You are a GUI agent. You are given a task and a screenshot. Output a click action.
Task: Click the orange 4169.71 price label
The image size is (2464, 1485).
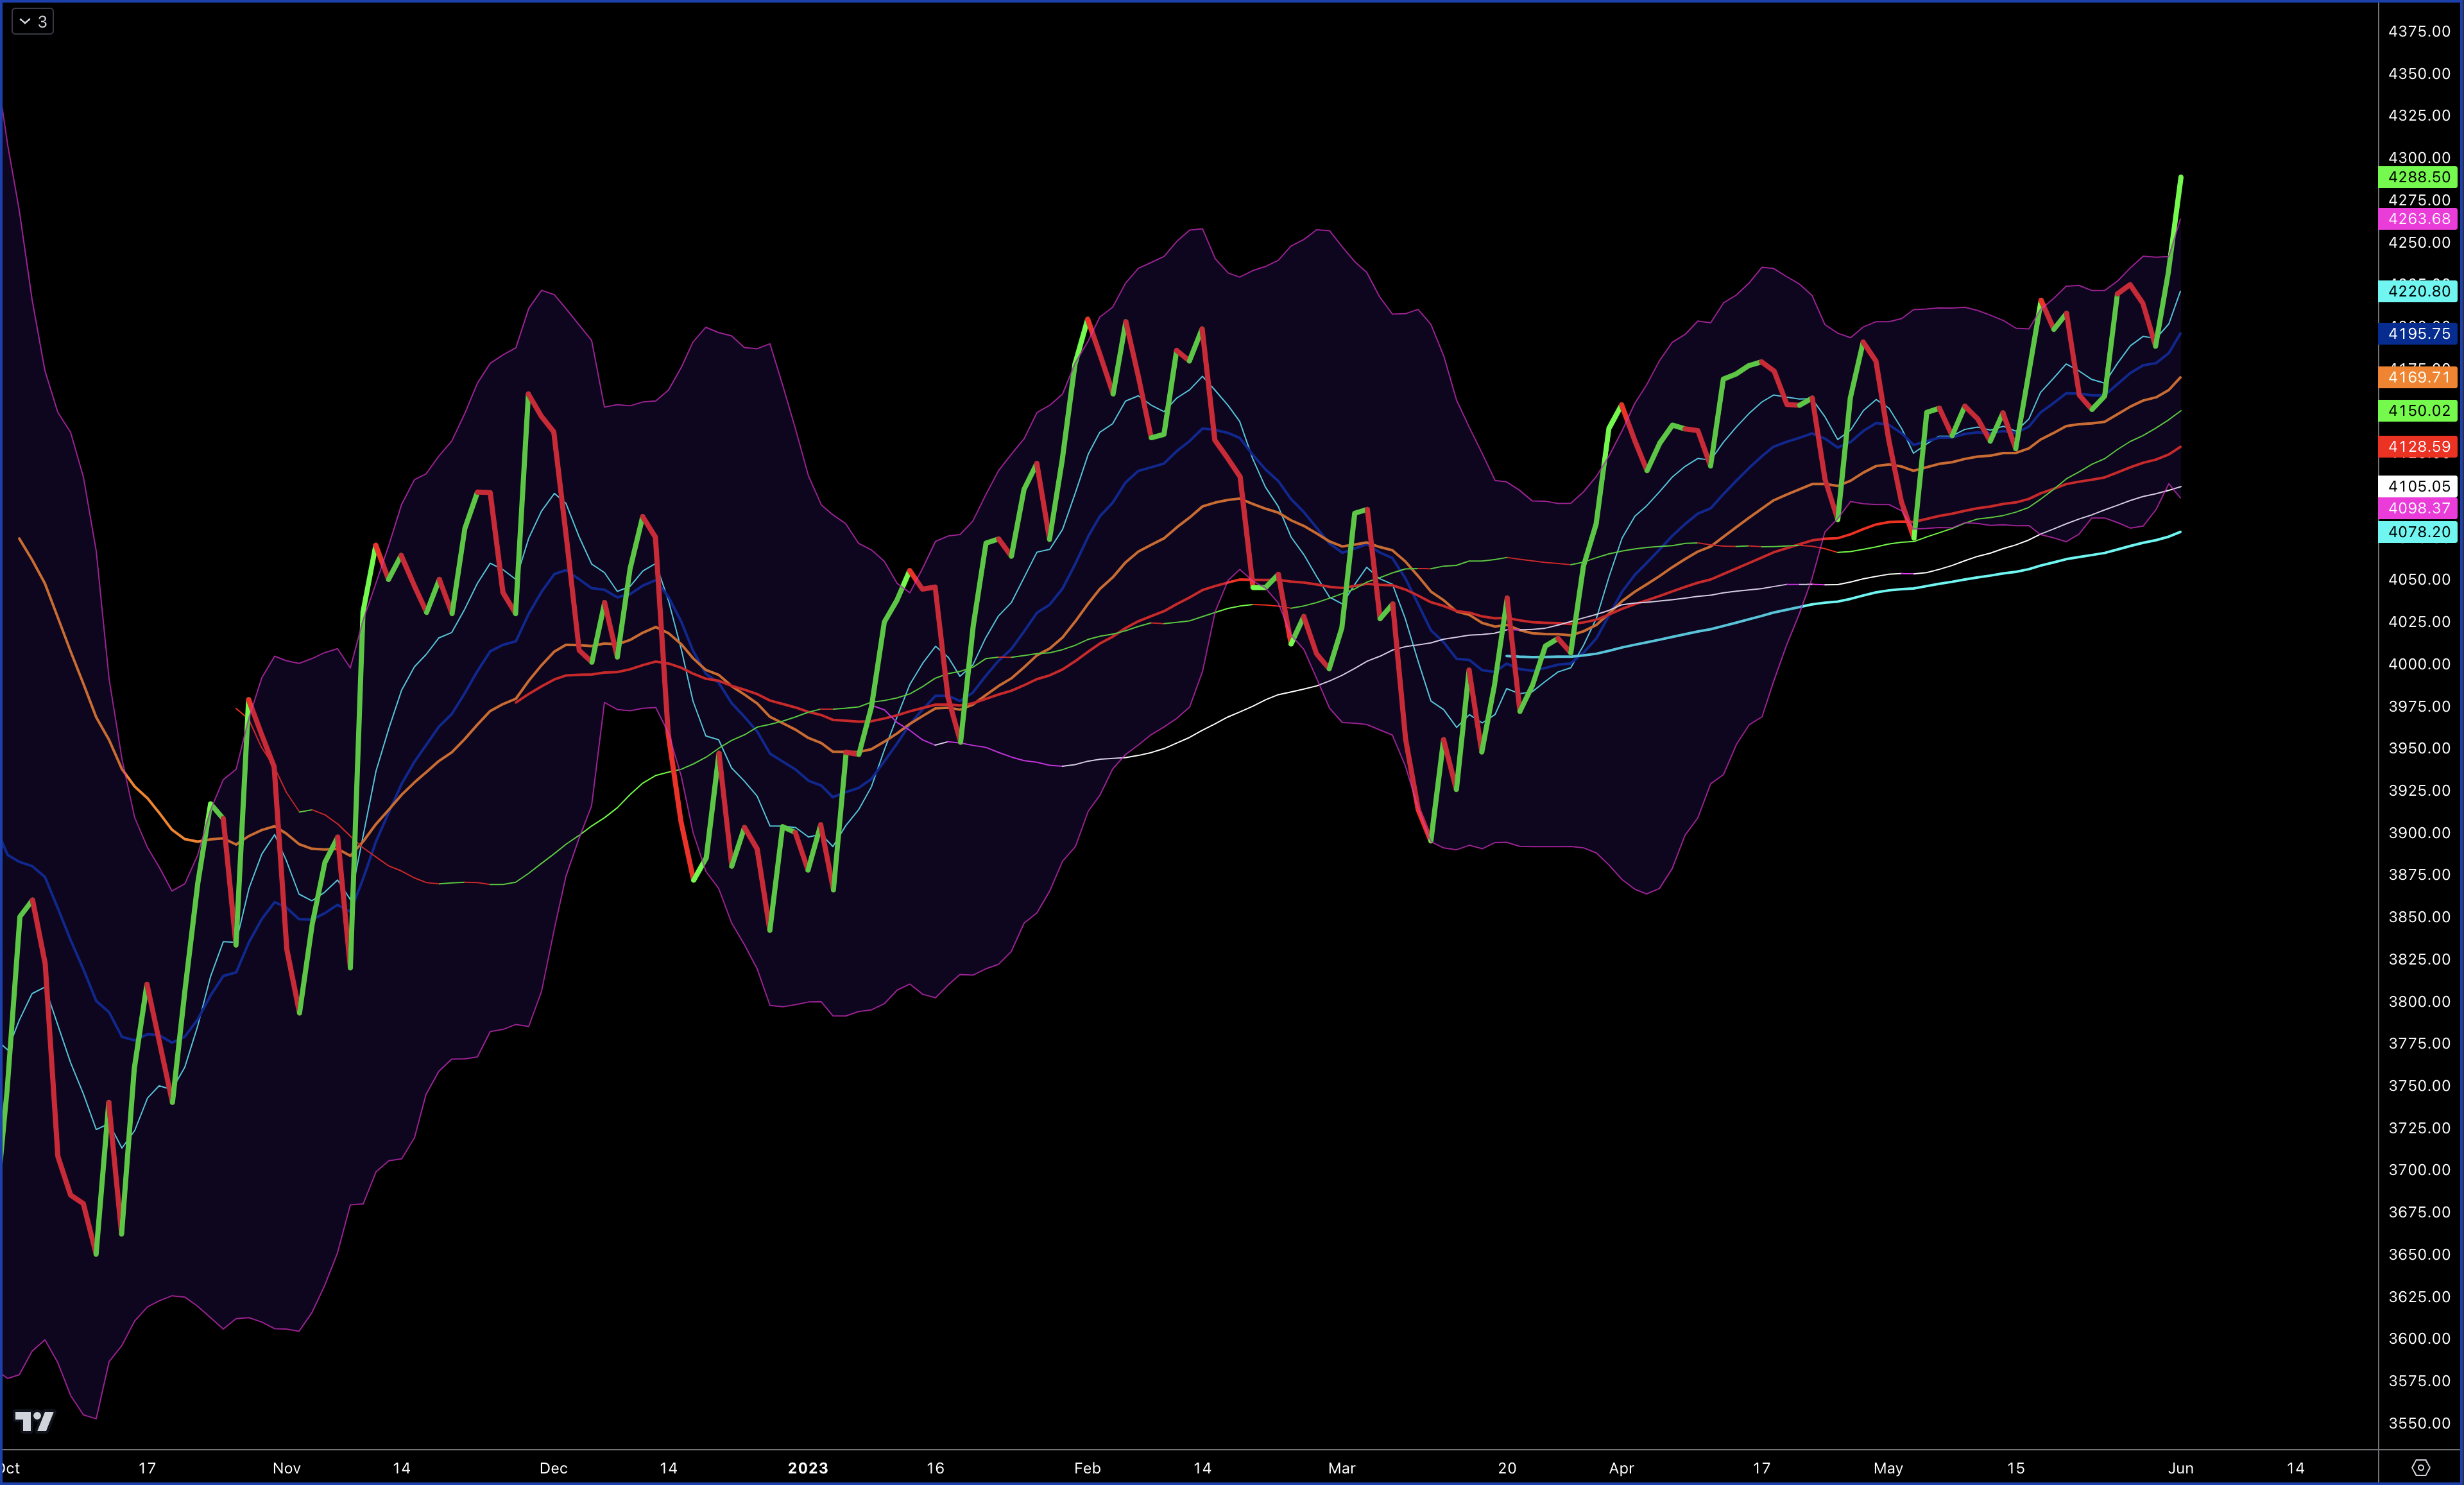pyautogui.click(x=2418, y=377)
